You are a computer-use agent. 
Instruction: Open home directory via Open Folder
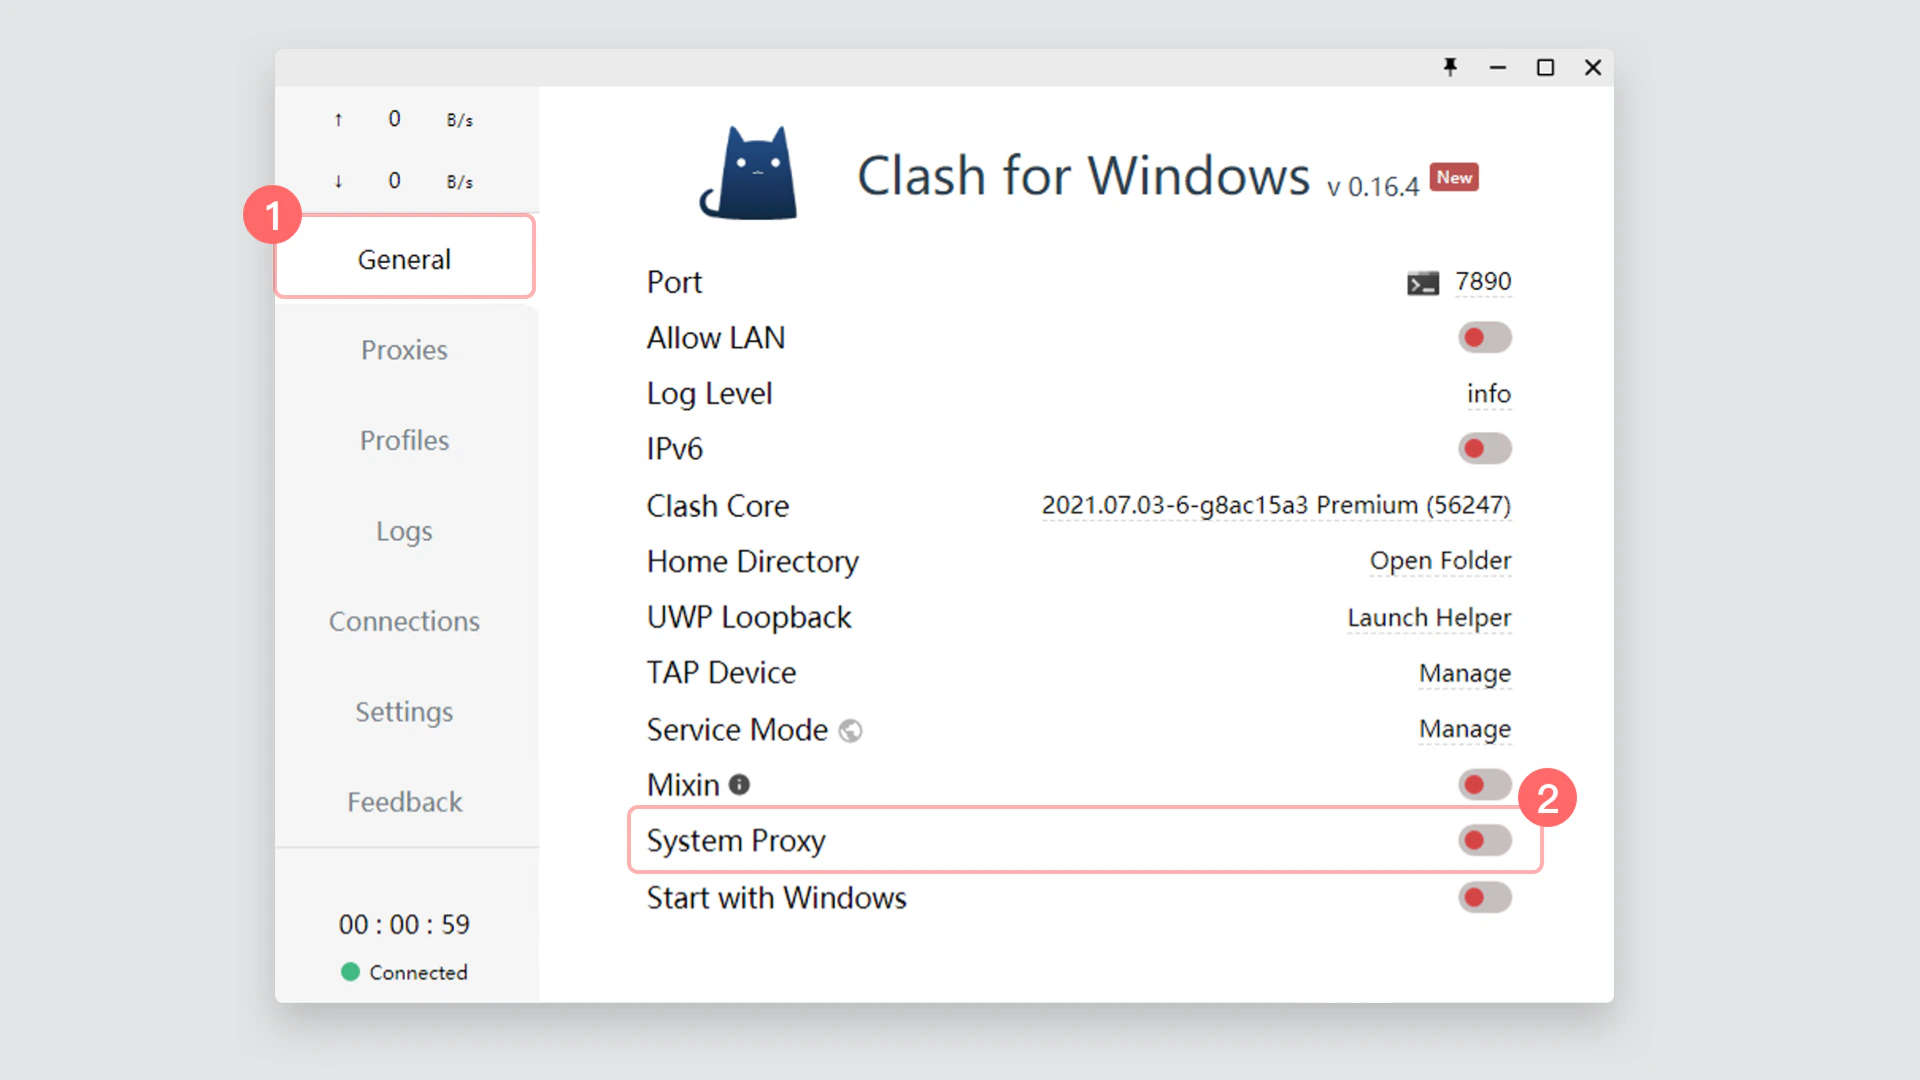[x=1440, y=561]
